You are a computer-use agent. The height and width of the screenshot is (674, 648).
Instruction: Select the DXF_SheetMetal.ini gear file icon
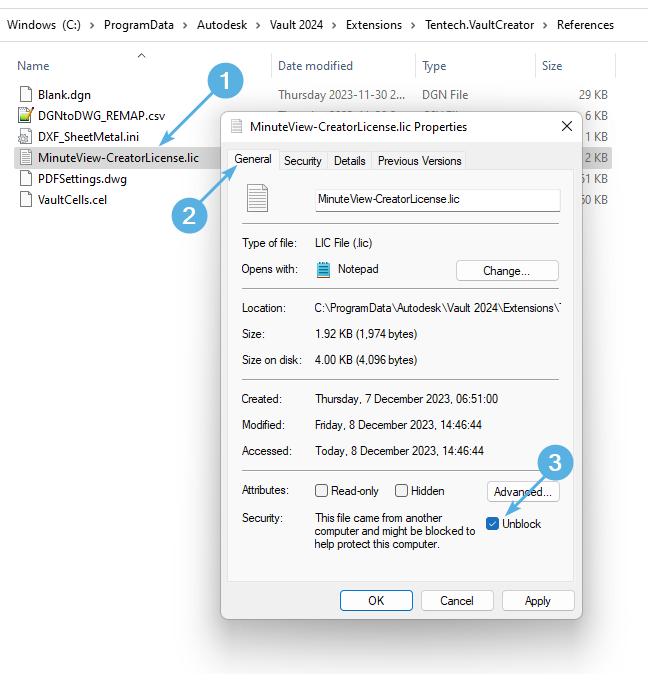[x=25, y=136]
